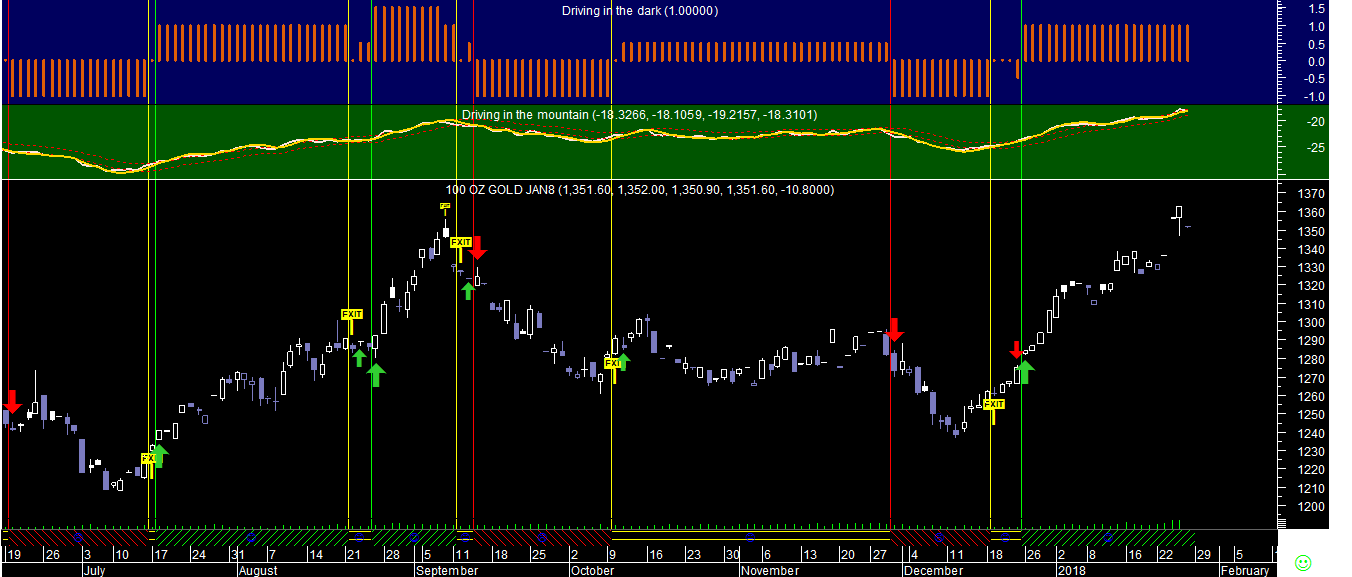Click the 1.5 value on indicator axis

click(x=1317, y=8)
